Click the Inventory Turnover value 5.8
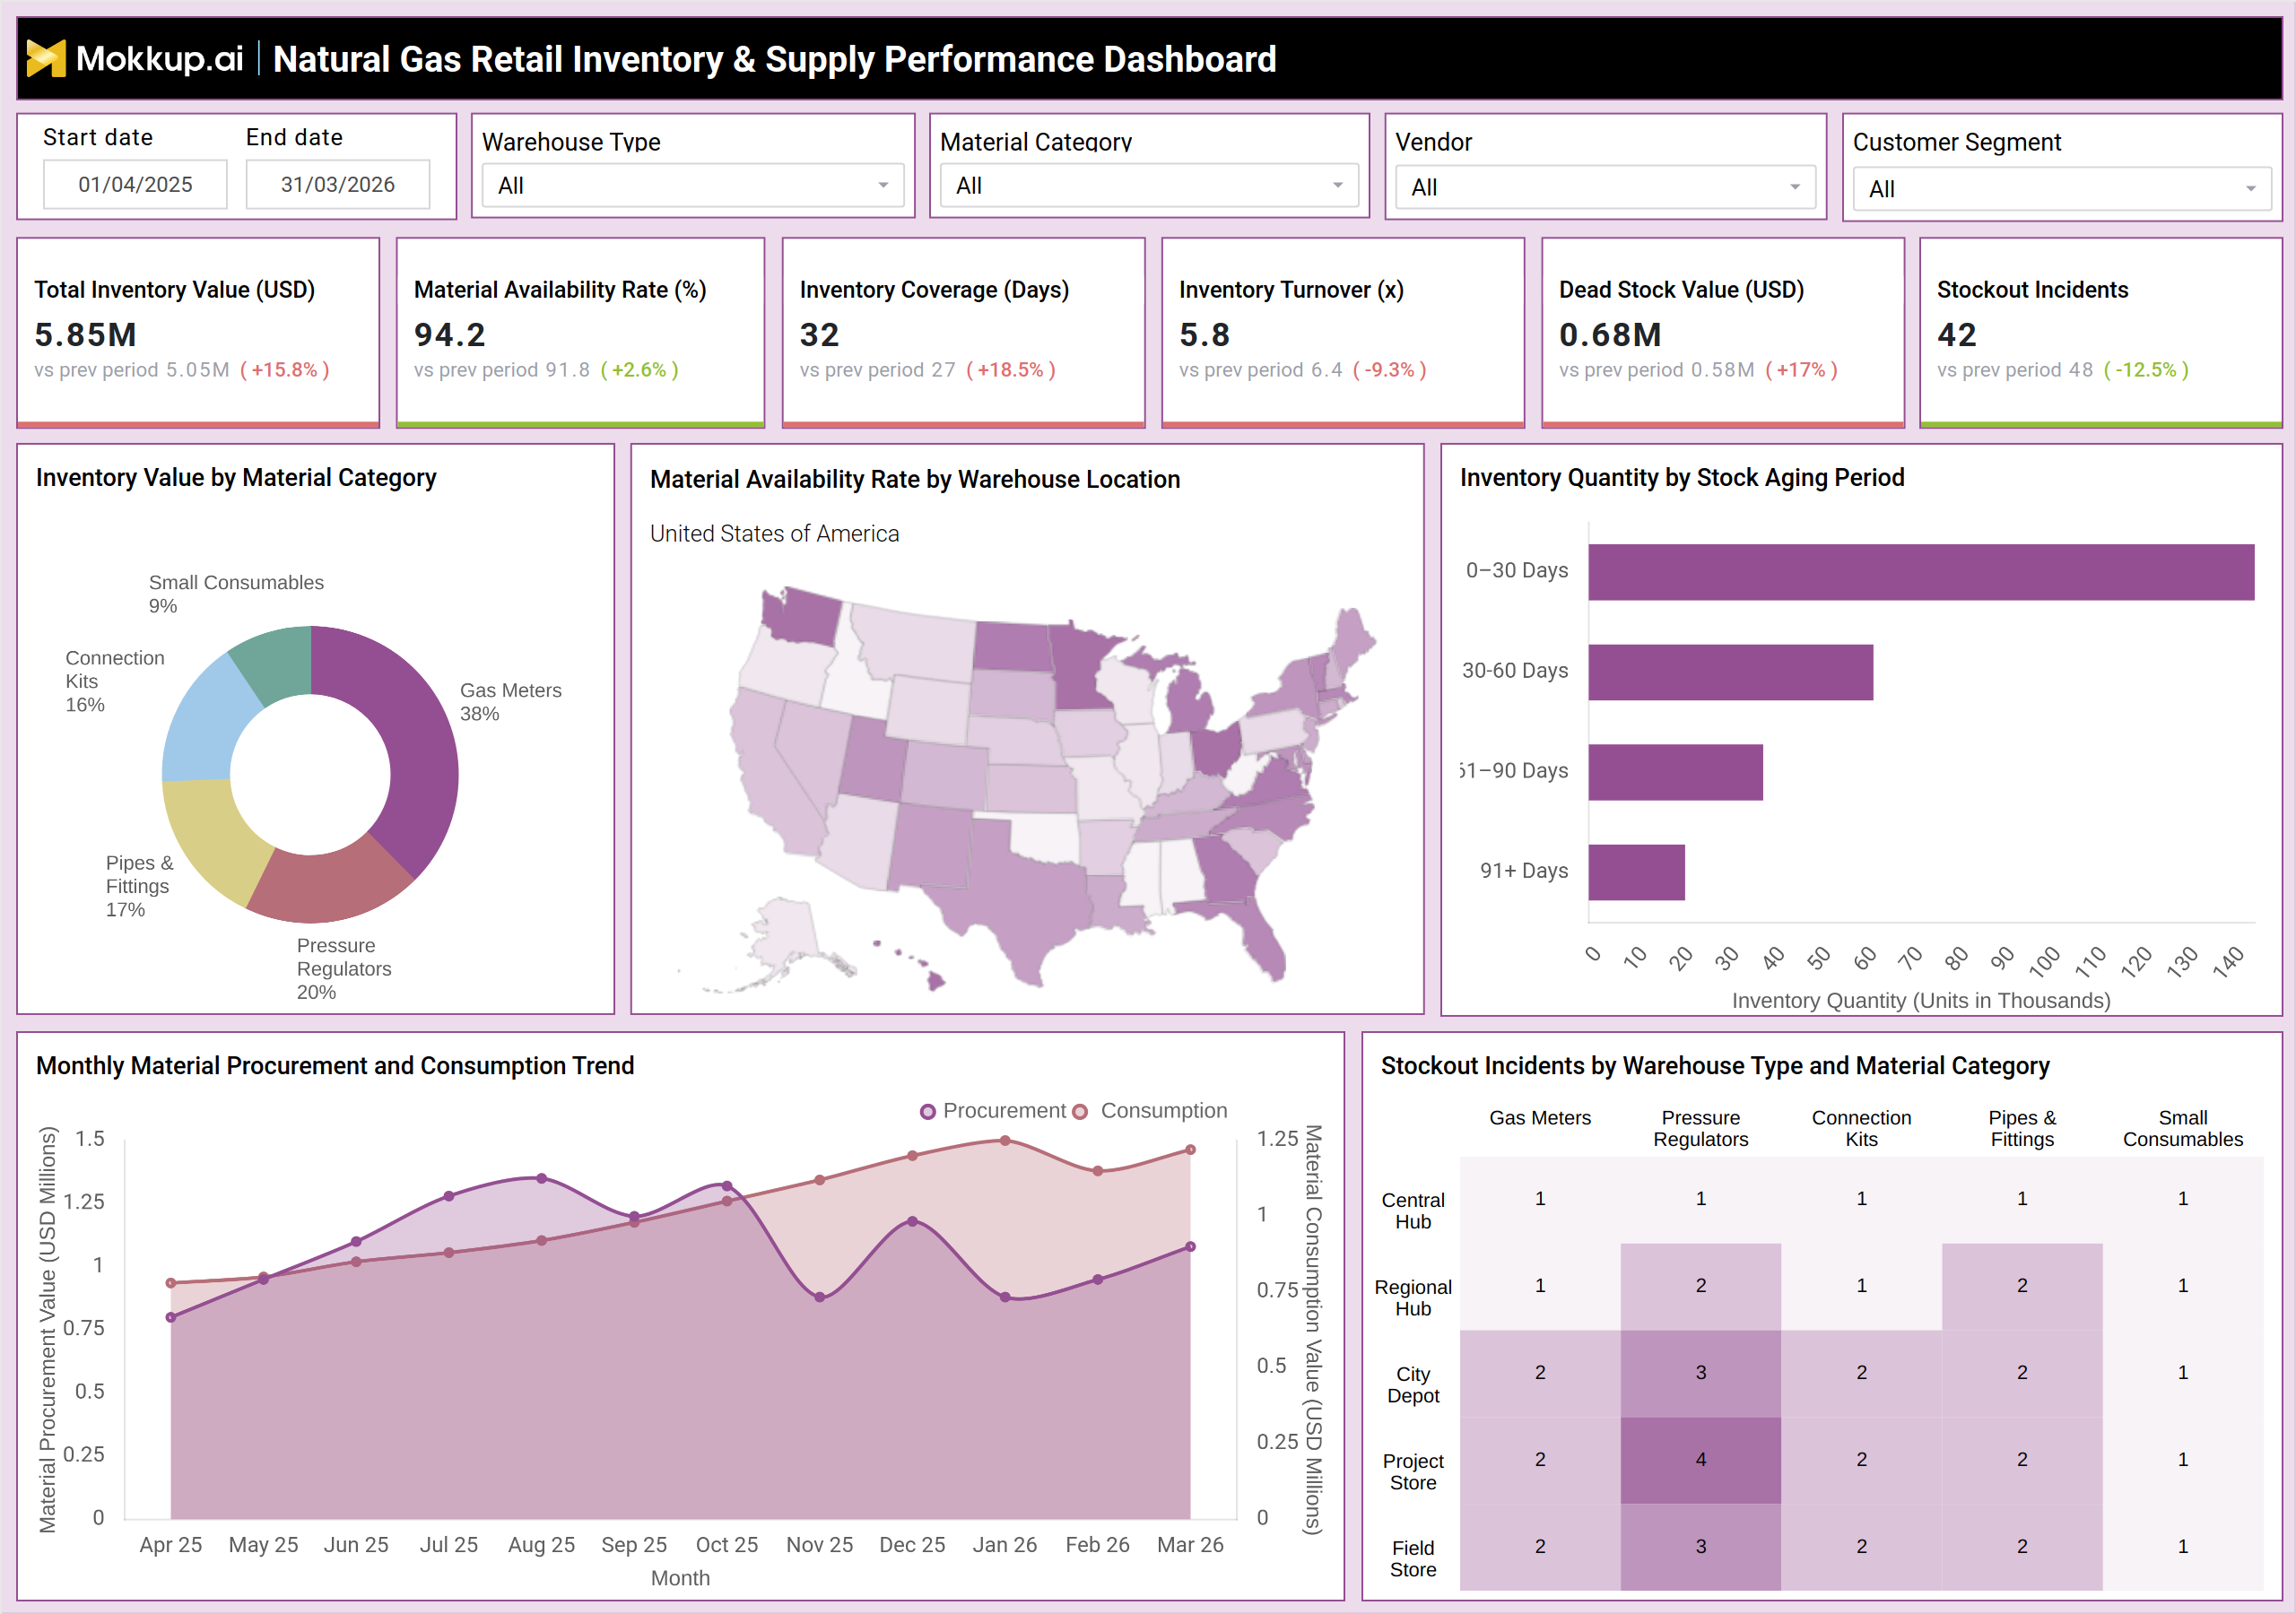Viewport: 2296px width, 1614px height. [x=1204, y=335]
